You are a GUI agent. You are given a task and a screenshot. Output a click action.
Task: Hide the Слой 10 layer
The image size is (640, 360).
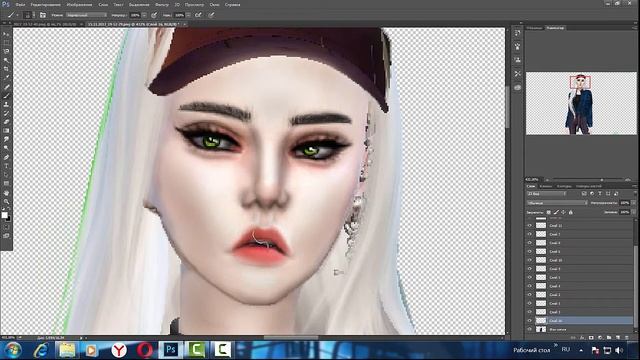pos(530,260)
